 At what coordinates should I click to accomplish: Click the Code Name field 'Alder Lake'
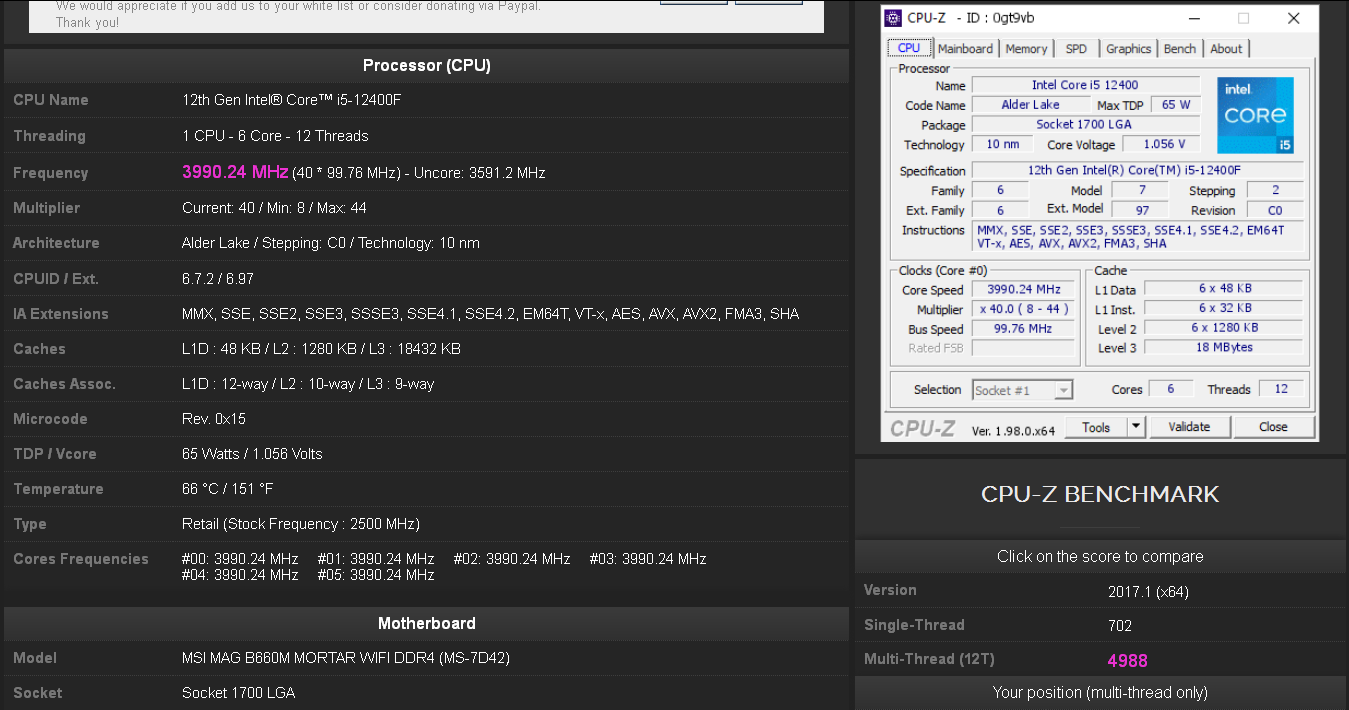[1031, 105]
